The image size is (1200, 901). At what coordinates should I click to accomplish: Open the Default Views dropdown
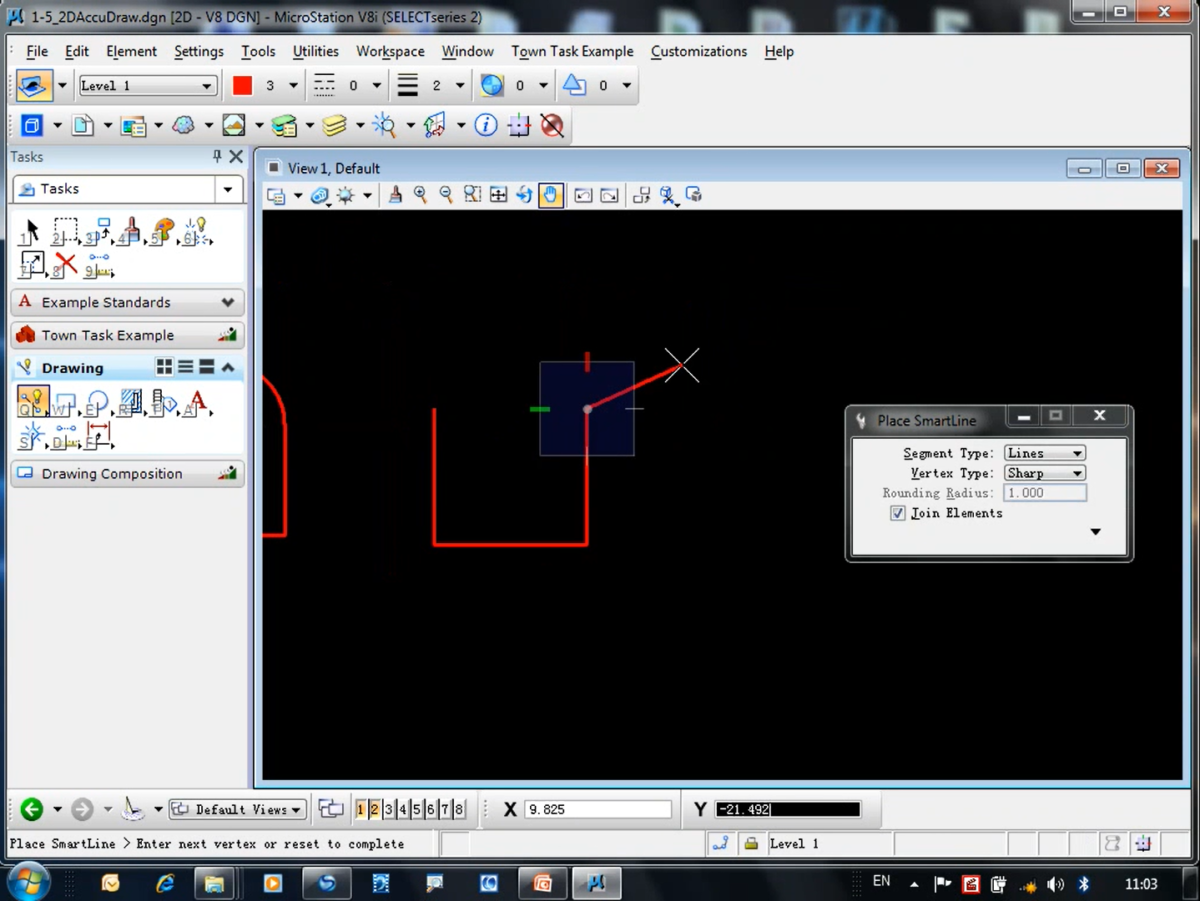238,809
